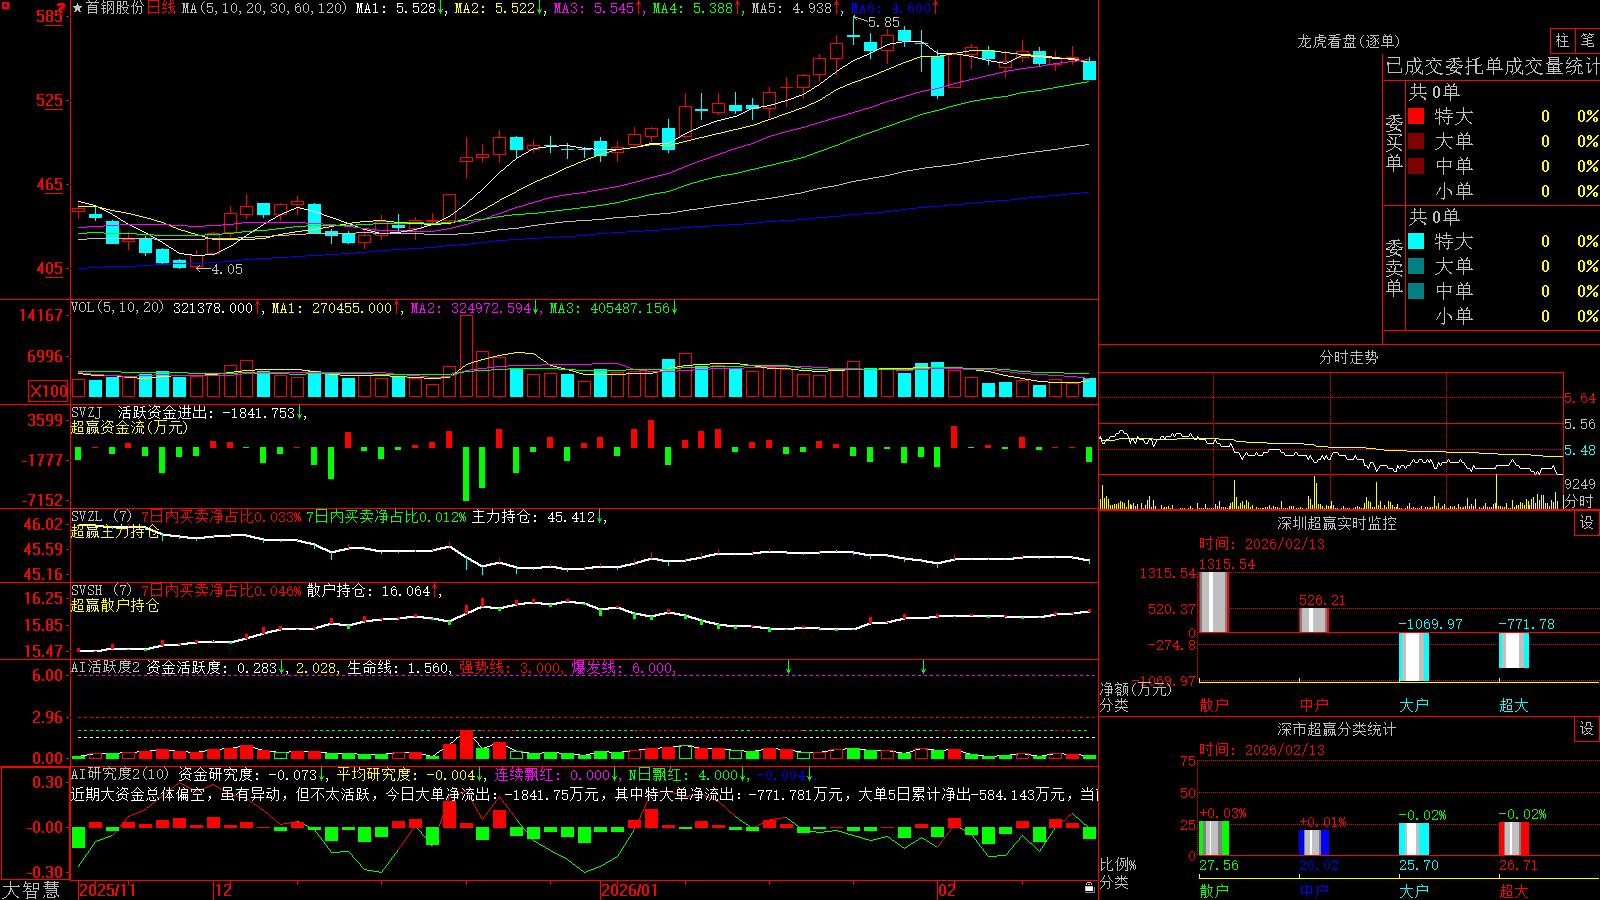Click the lock icon at the timeline's end
The image size is (1600, 900).
(x=1090, y=888)
